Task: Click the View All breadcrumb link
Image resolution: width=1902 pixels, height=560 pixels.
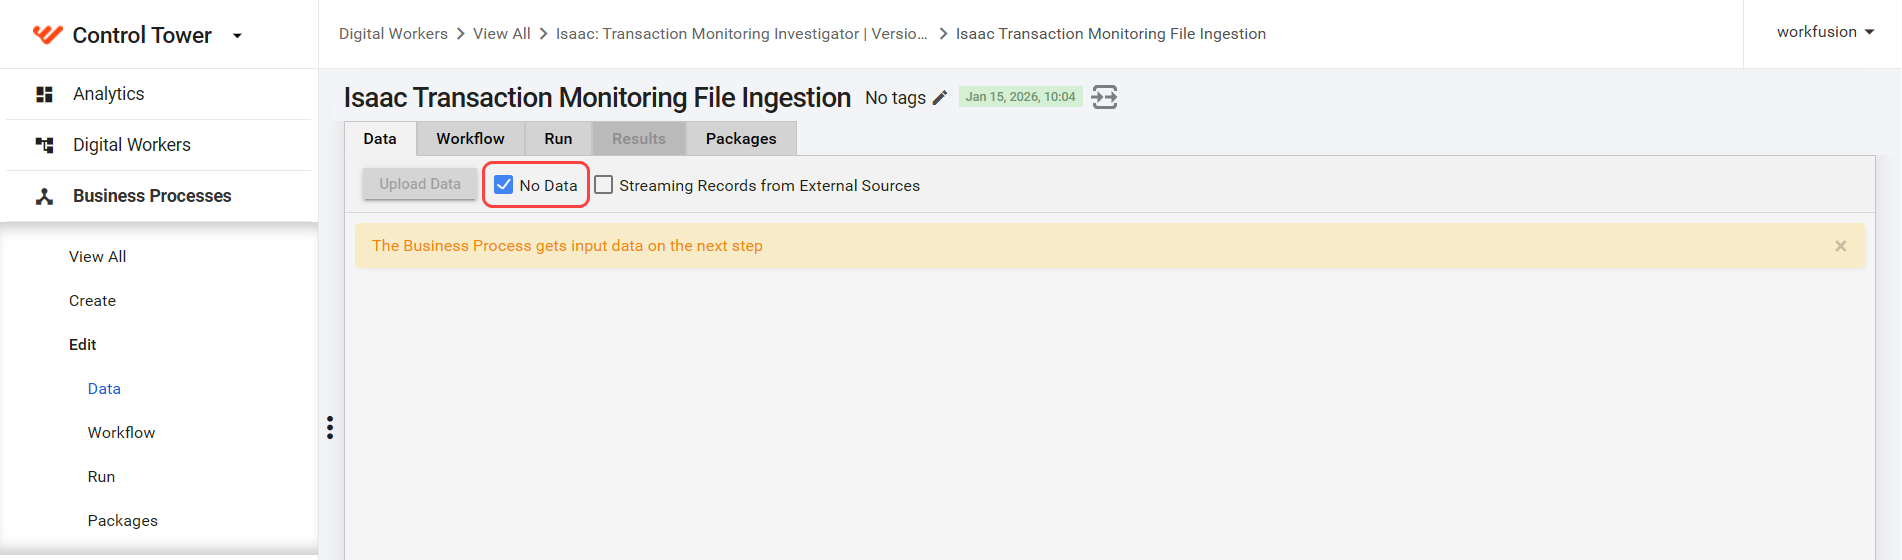Action: [502, 34]
